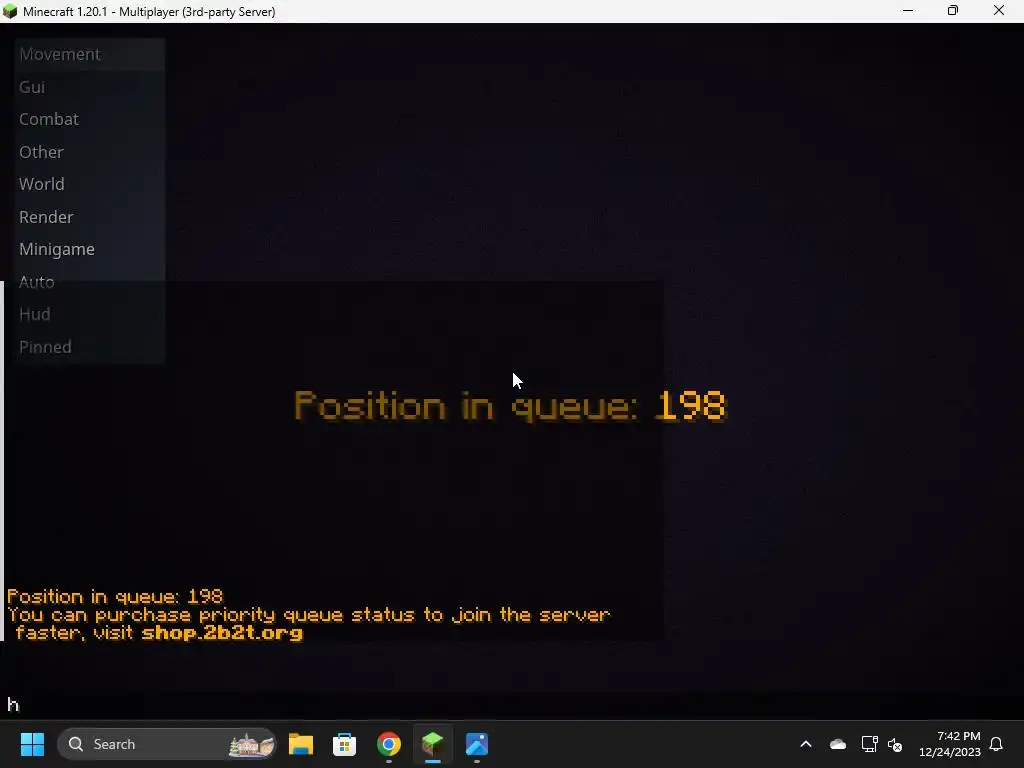Switch to Google Chrome in taskbar
This screenshot has height=768, width=1024.
[389, 744]
